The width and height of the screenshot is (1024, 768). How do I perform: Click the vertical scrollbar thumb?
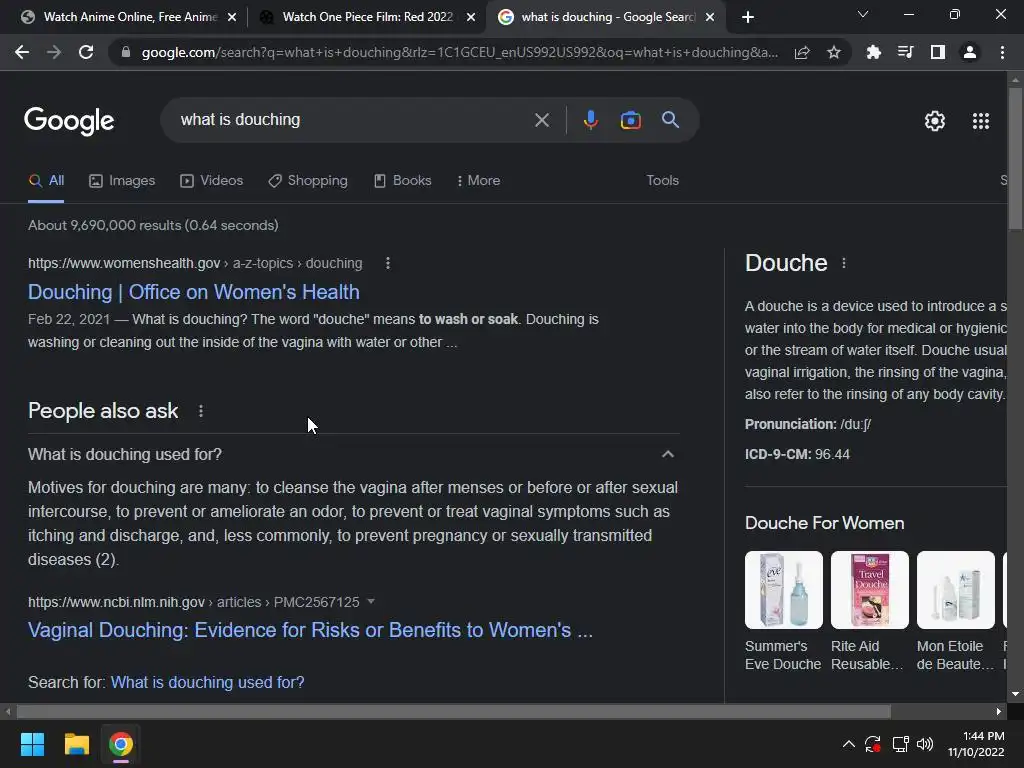[x=1015, y=159]
